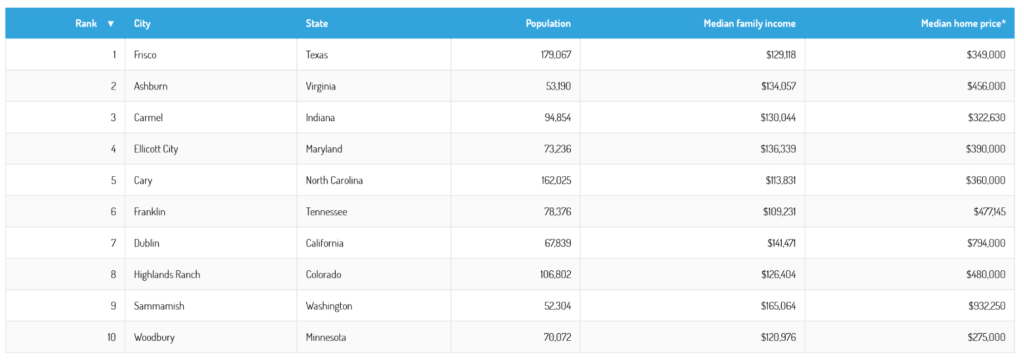Sort by Median family income header
This screenshot has width=1024, height=362.
[x=749, y=24]
